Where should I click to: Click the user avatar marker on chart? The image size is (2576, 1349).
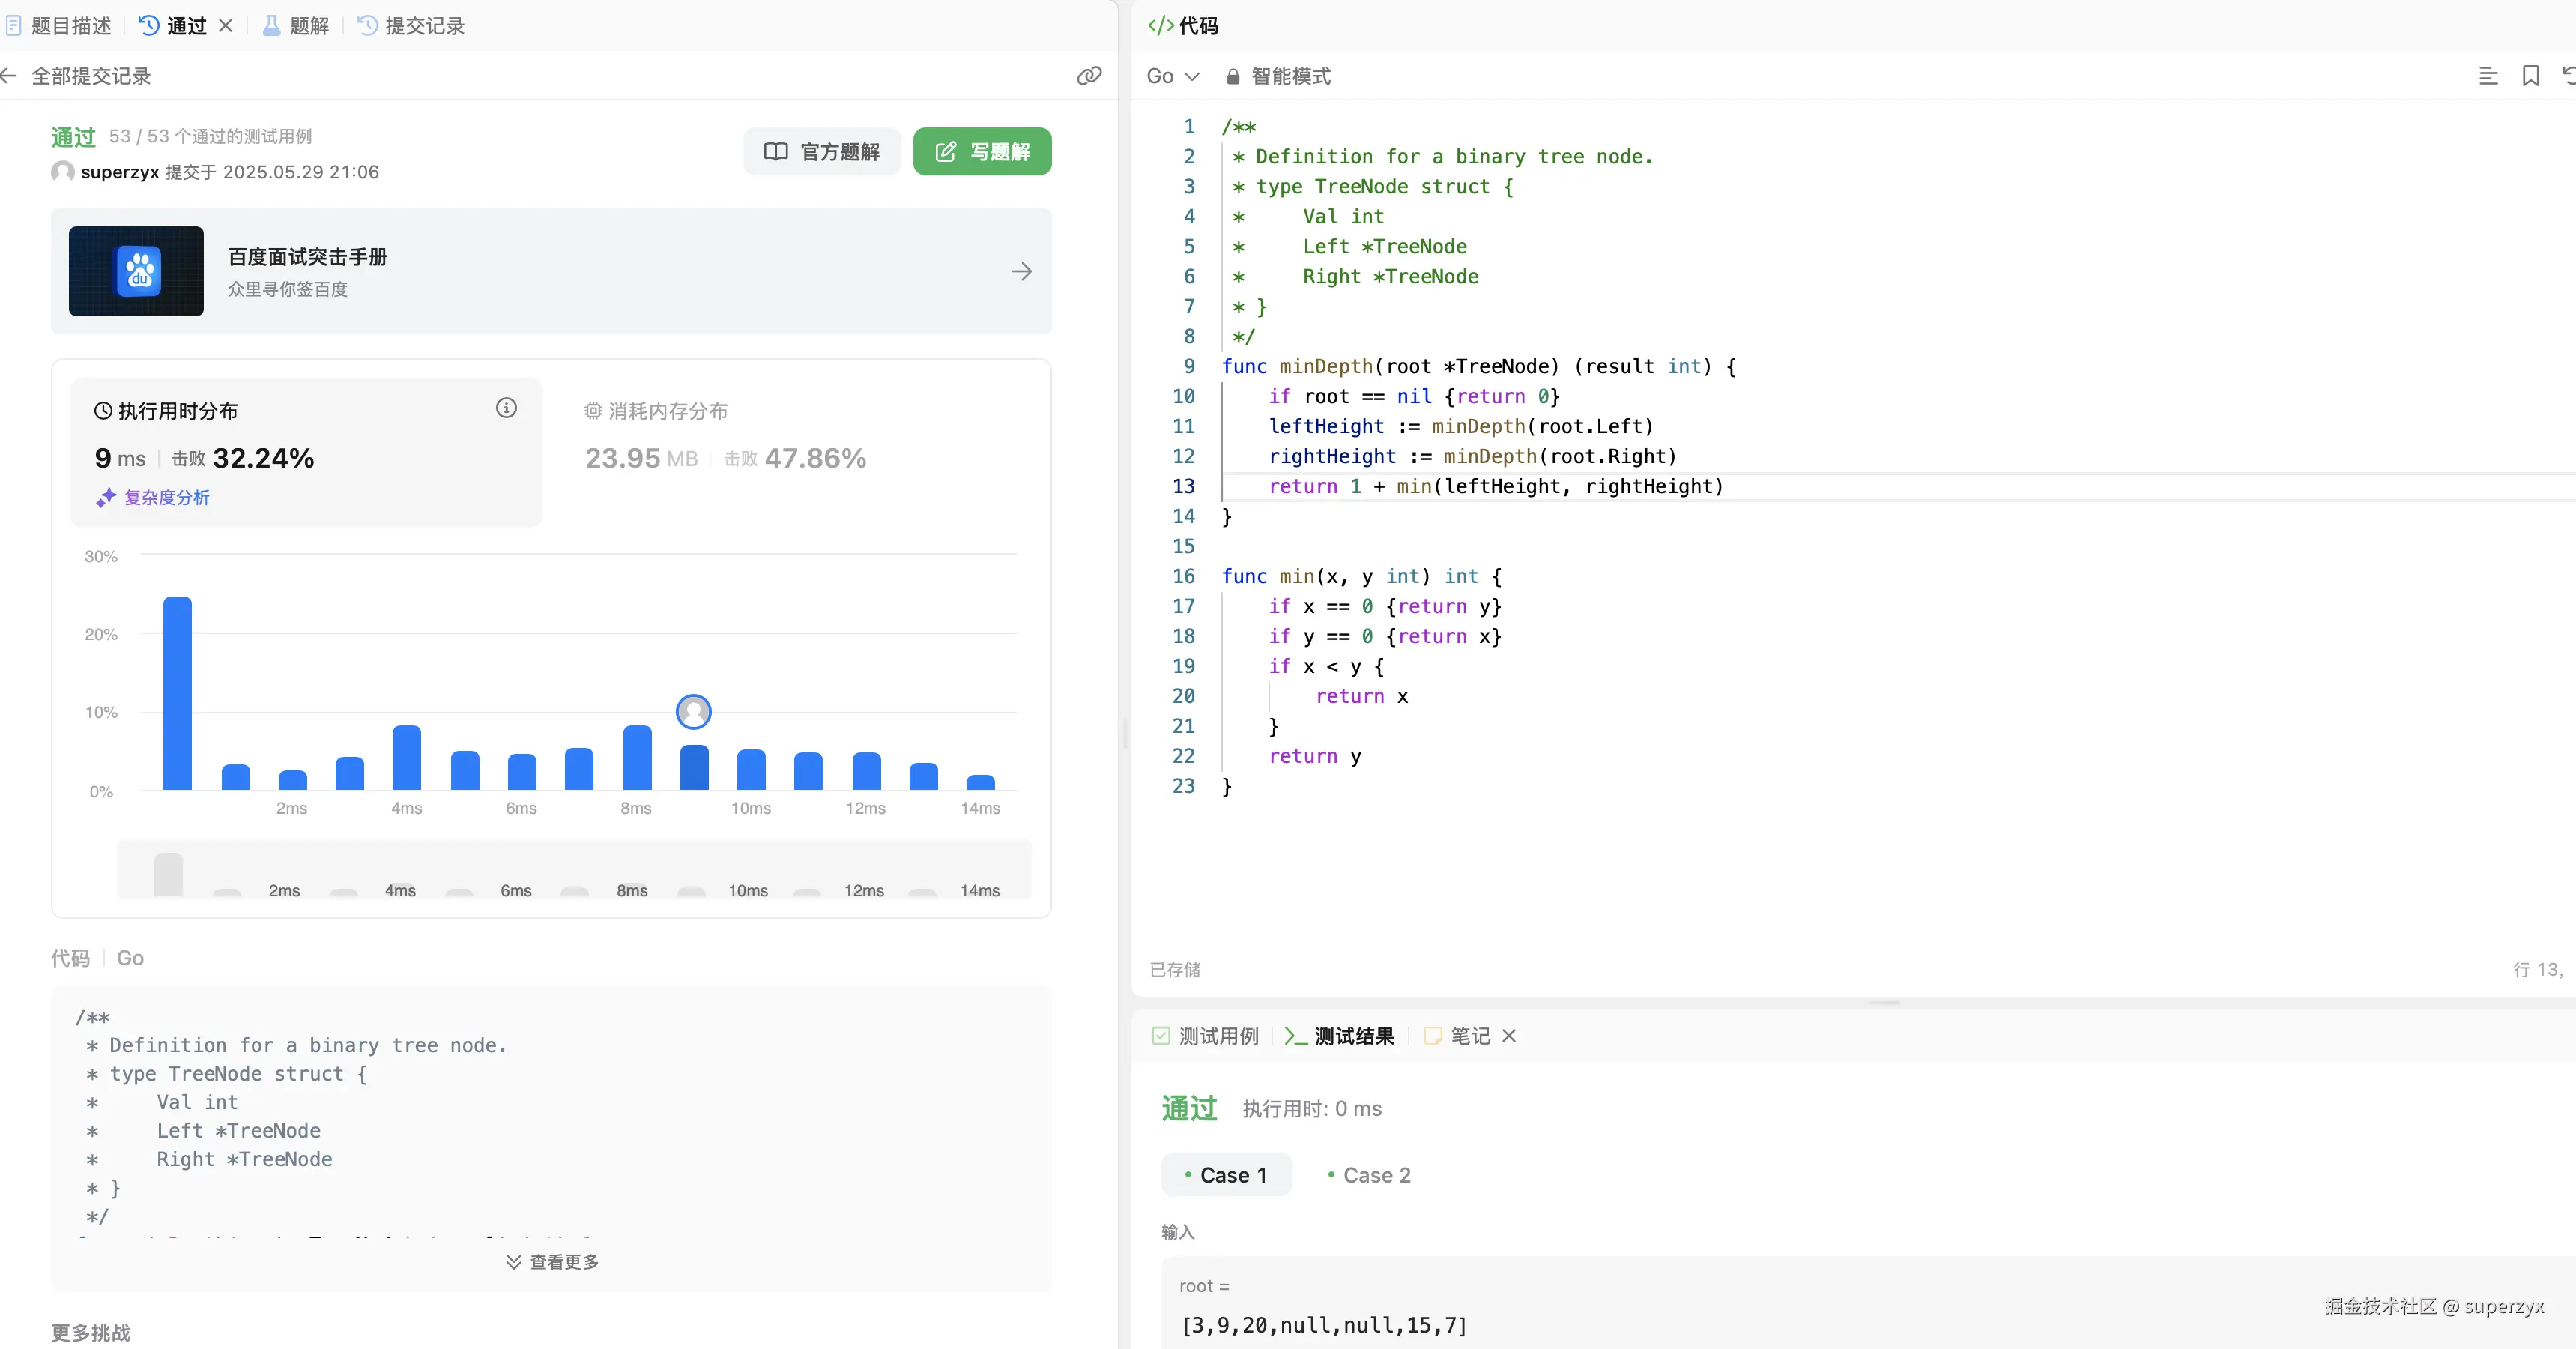(694, 712)
